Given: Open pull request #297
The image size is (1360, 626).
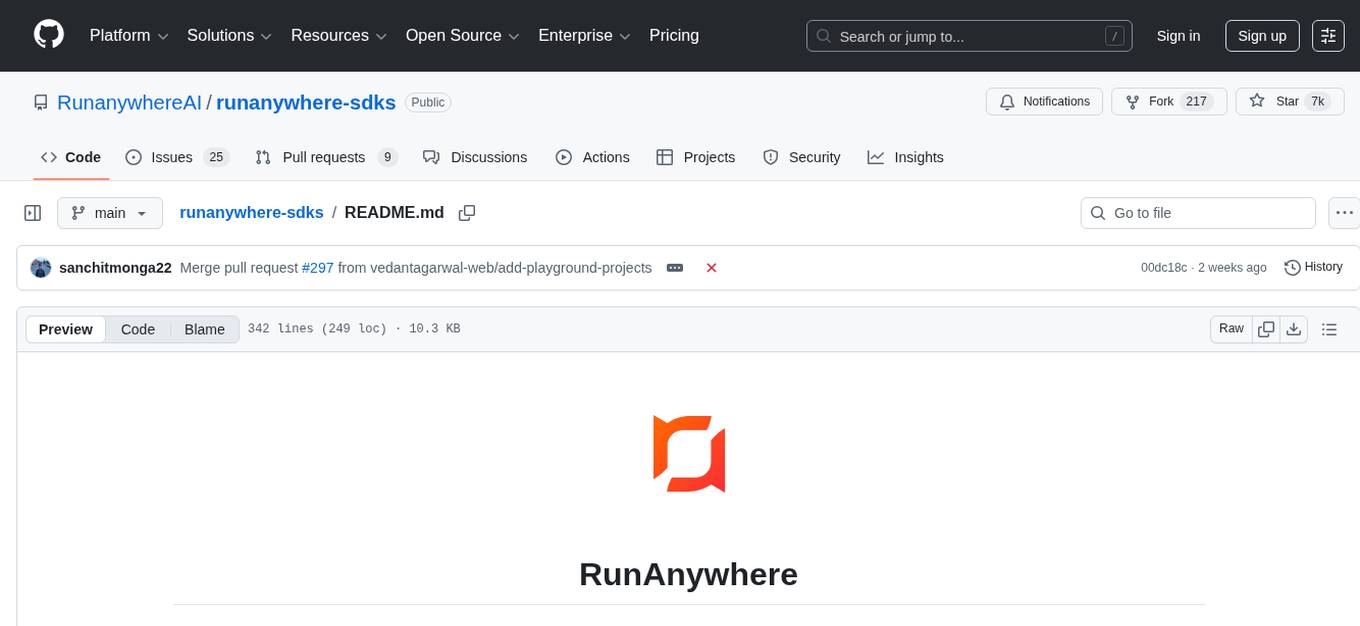Looking at the screenshot, I should coord(318,267).
